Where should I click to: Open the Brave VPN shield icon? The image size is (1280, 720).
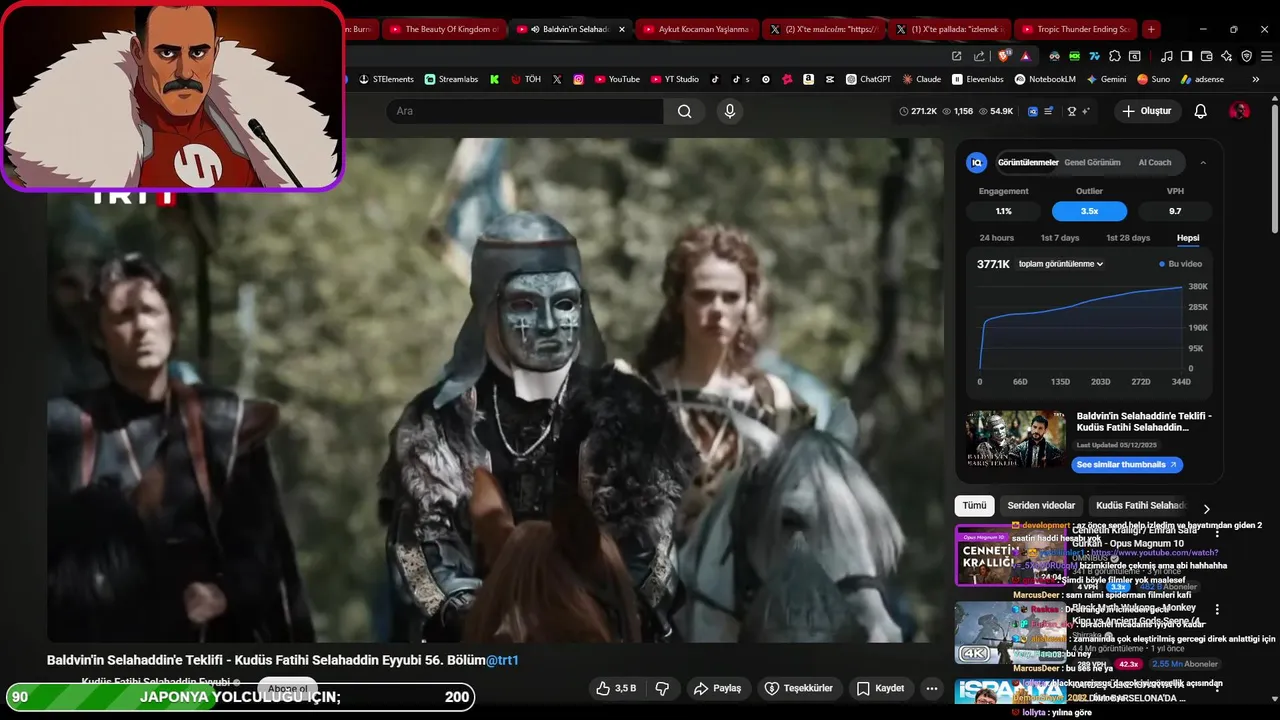(x=1246, y=56)
